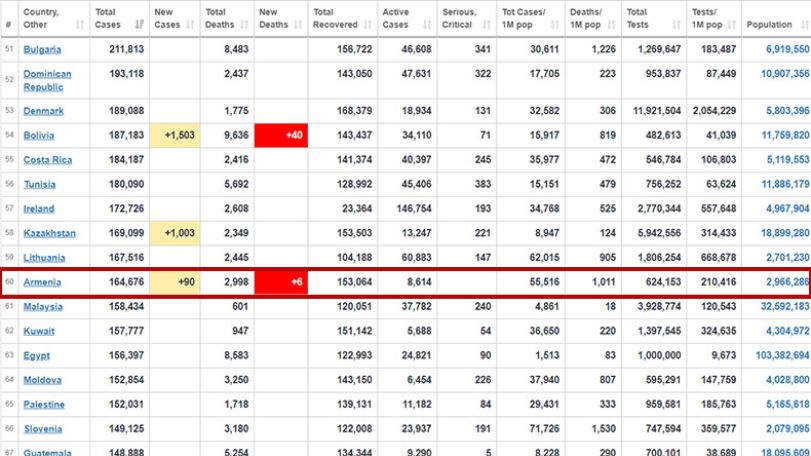Image resolution: width=811 pixels, height=456 pixels.
Task: Open the Lithuania country link
Action: 44,257
